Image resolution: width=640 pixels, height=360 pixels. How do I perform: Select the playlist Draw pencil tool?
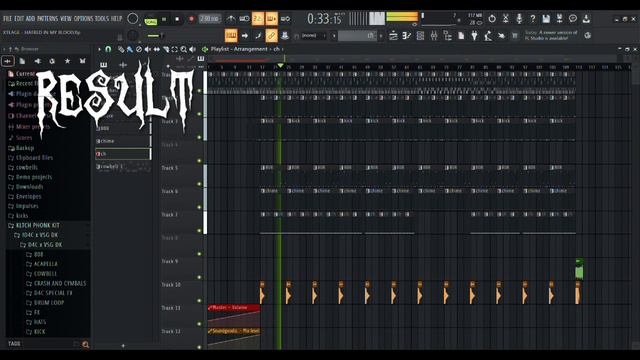point(121,49)
